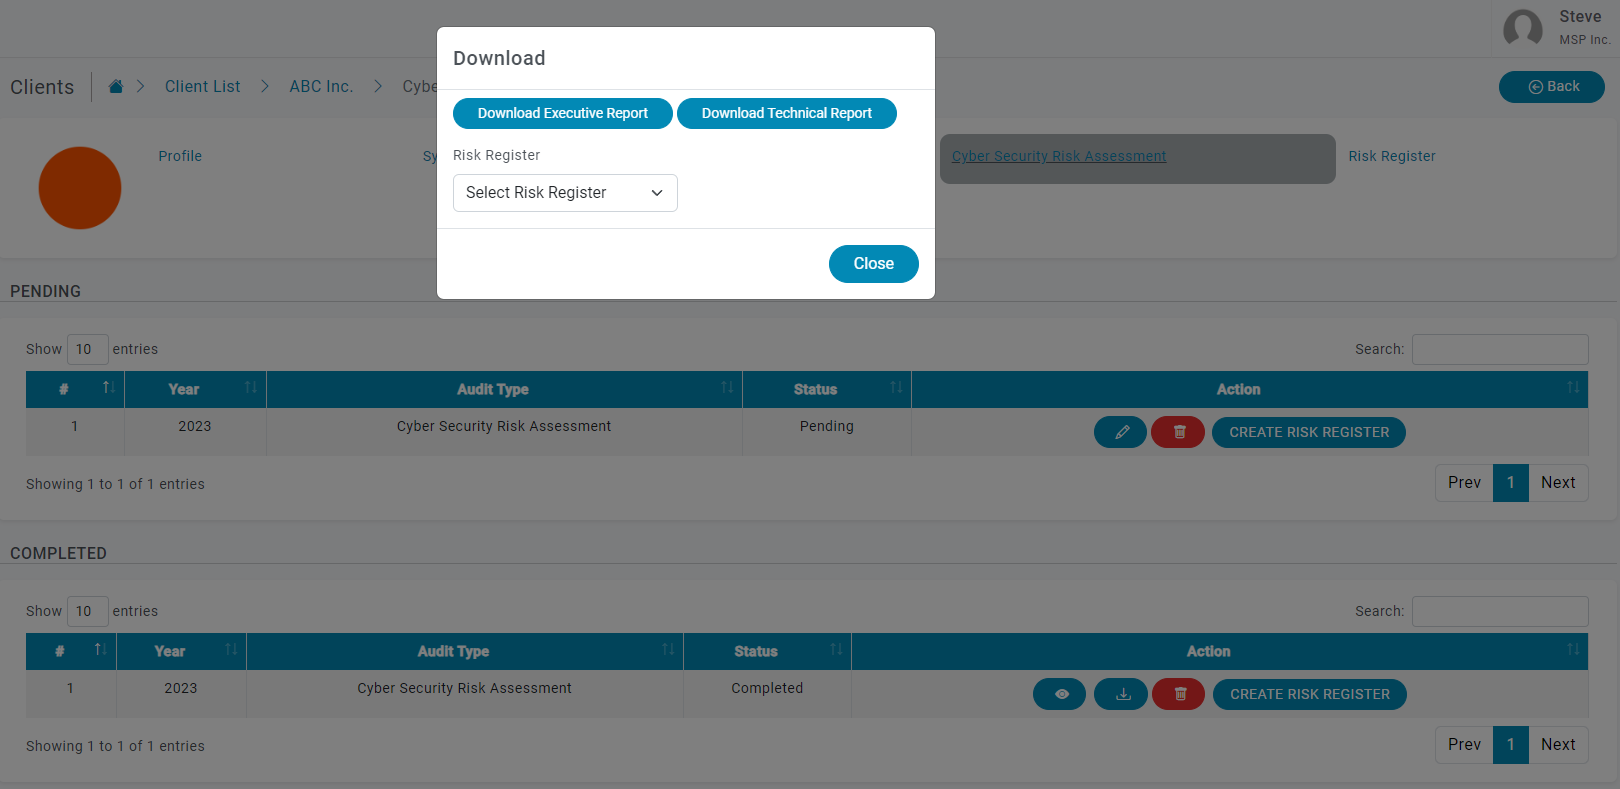Viewport: 1620px width, 789px height.
Task: Open the Select Risk Register dropdown
Action: pyautogui.click(x=565, y=193)
